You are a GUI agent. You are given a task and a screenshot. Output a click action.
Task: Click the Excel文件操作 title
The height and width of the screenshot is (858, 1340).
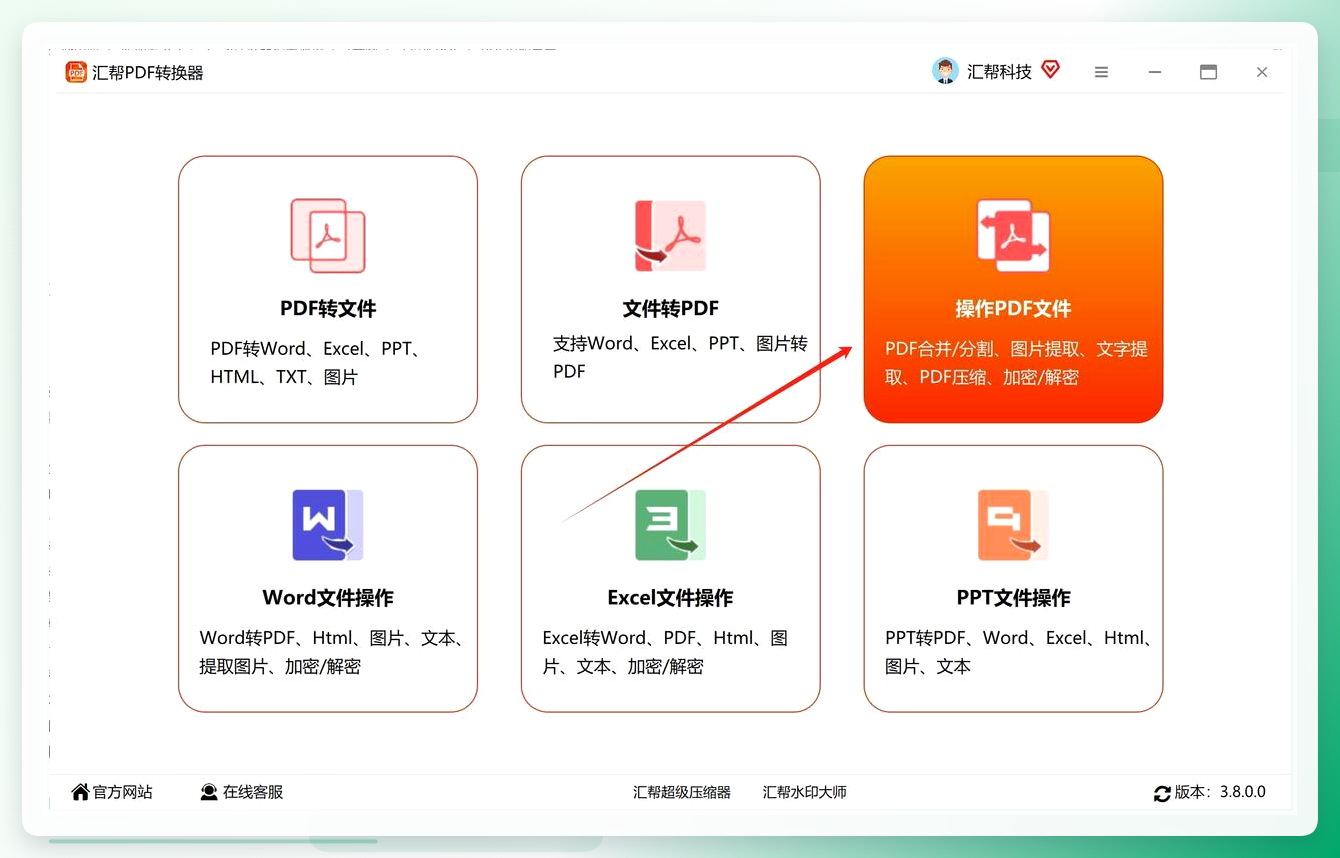670,598
